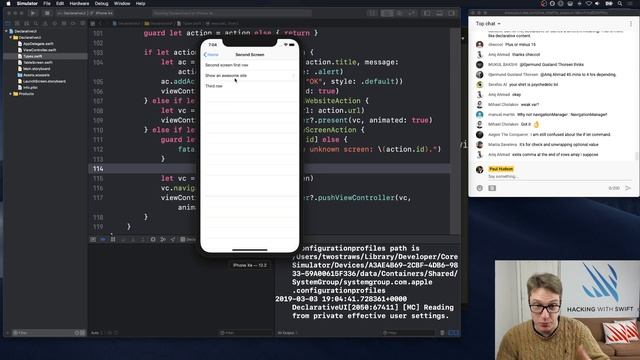Click the chat panel scrollbar
This screenshot has width=640, height=360.
click(636, 156)
